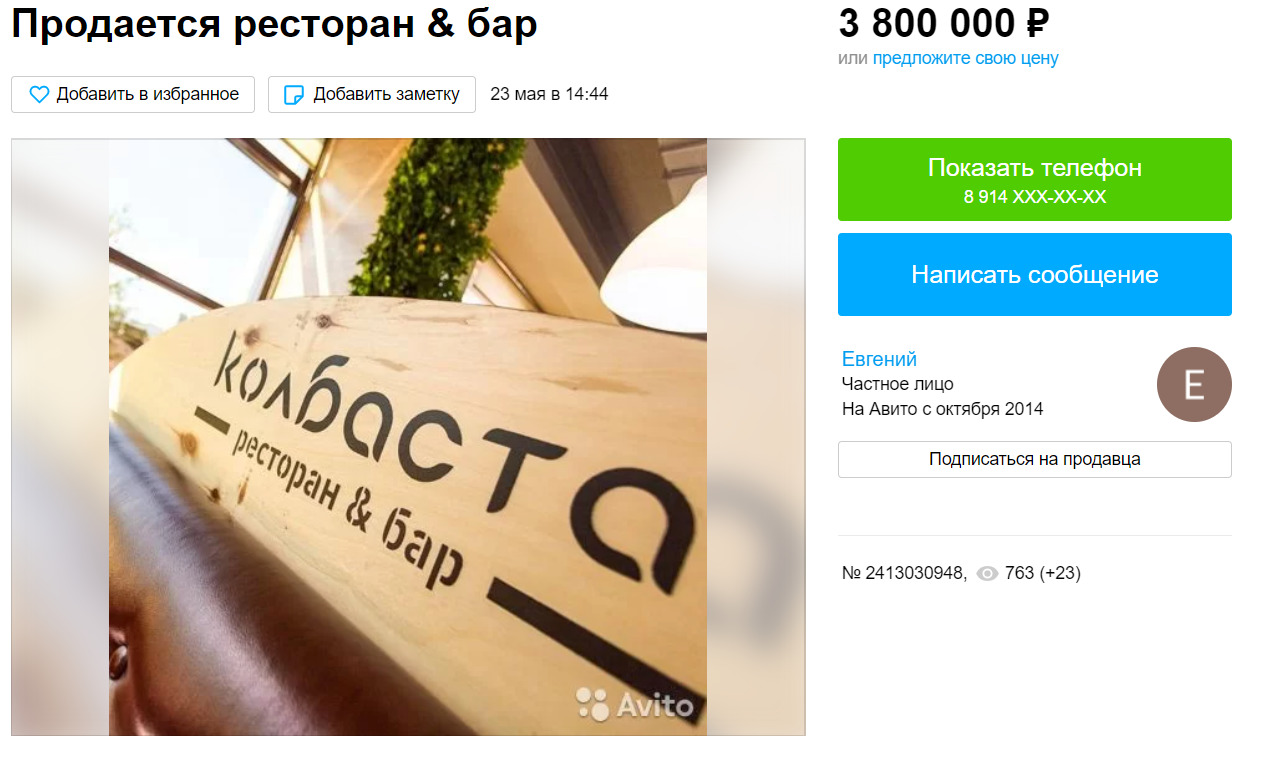Open the предложите свою цену link
This screenshot has width=1269, height=757.
[x=966, y=58]
